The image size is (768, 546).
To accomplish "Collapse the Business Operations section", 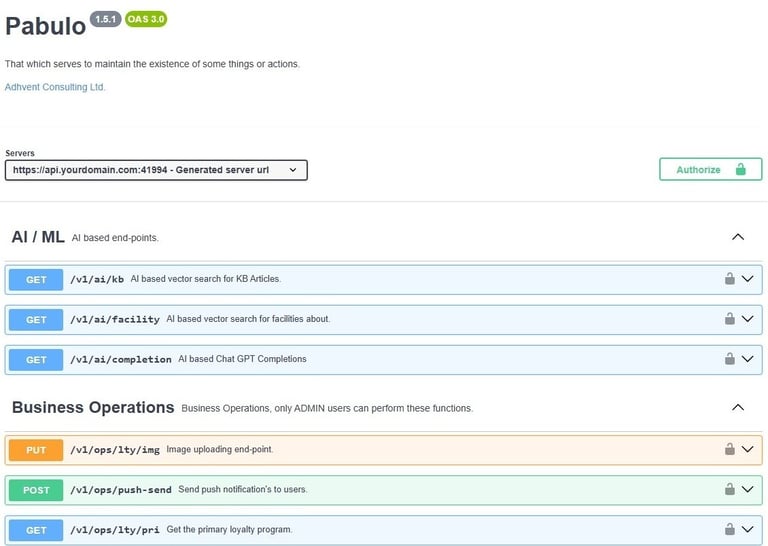I will coord(738,407).
